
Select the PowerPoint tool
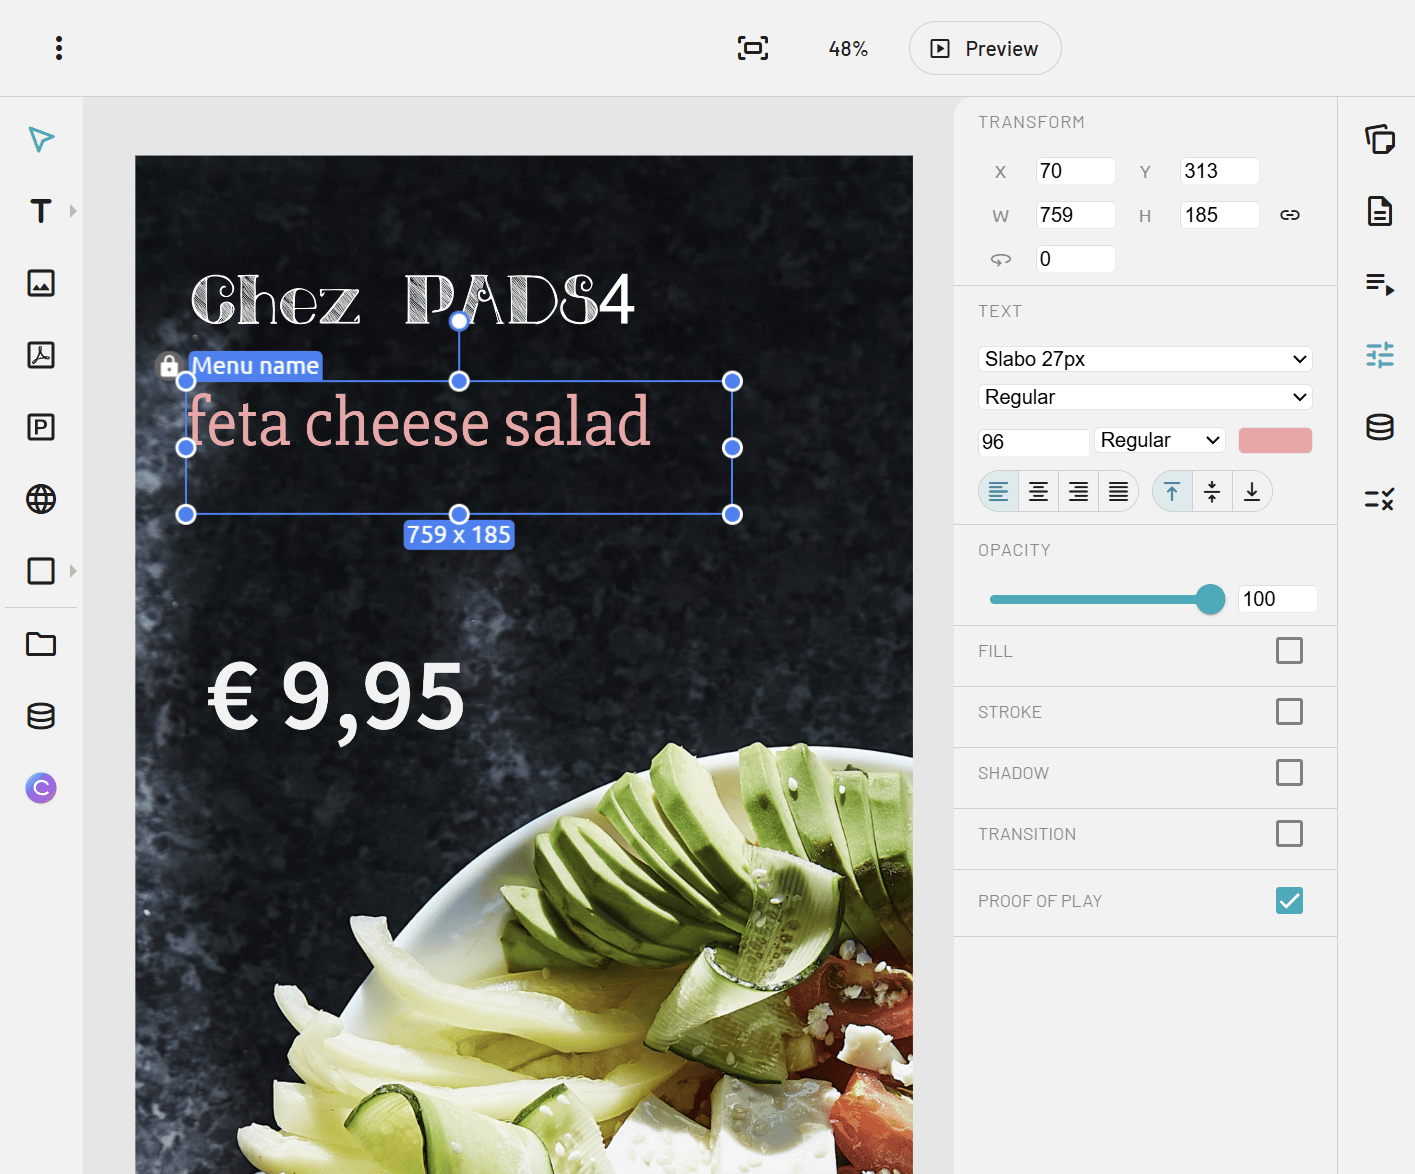pyautogui.click(x=41, y=427)
